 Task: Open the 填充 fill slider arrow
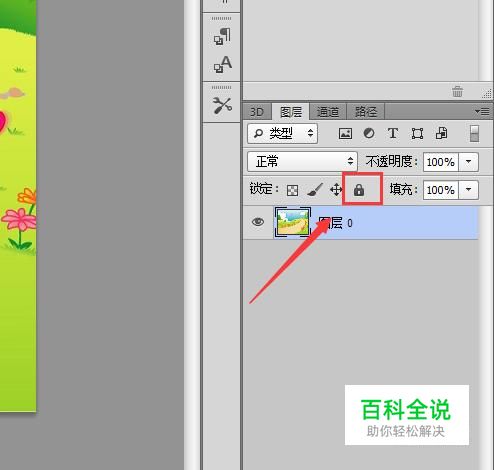click(469, 190)
